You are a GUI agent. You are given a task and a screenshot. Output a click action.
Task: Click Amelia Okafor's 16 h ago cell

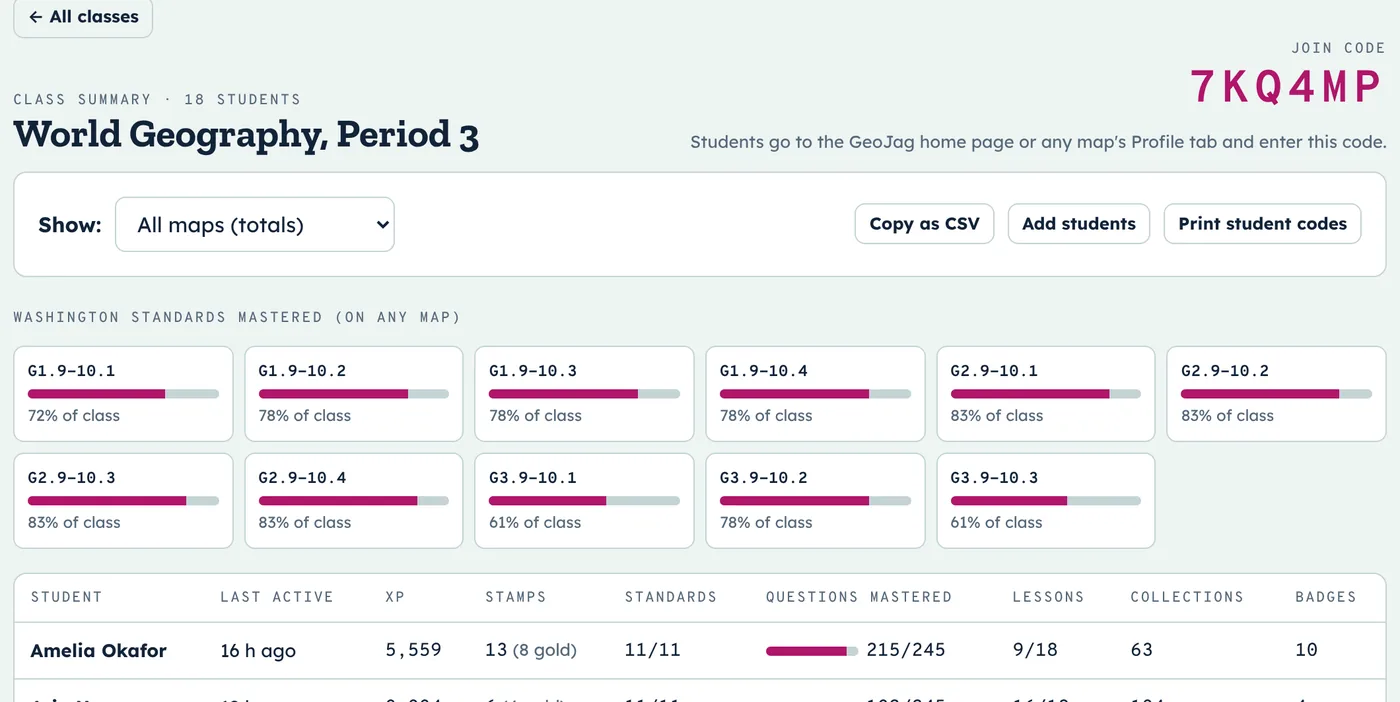point(258,650)
